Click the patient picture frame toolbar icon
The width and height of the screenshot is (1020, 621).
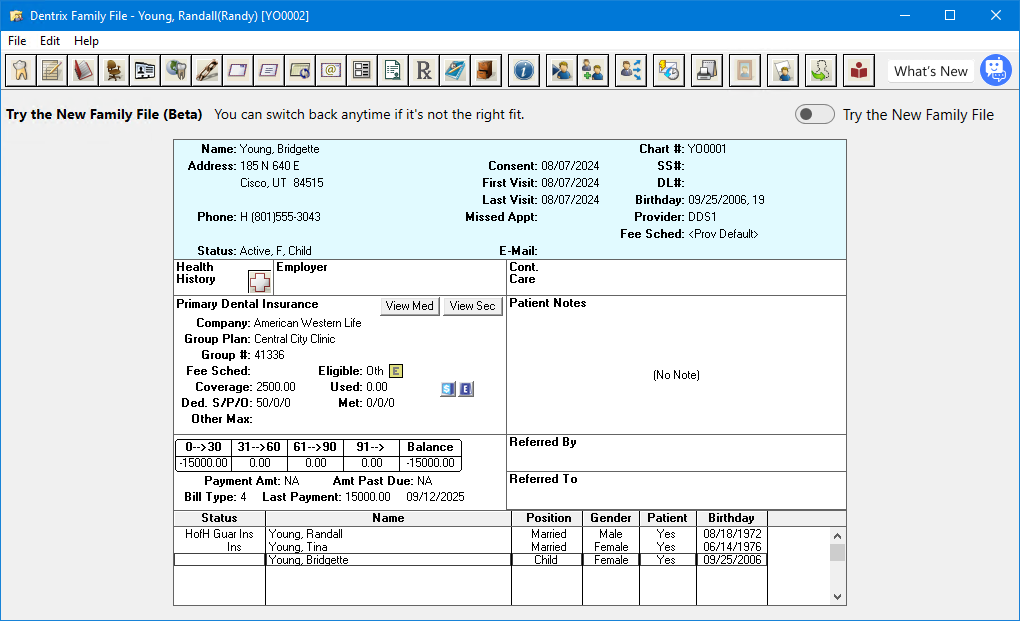[745, 70]
